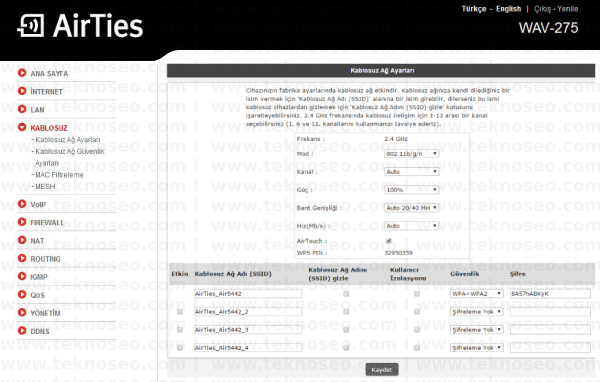
Task: Click the Kaydet save button
Action: pyautogui.click(x=382, y=370)
